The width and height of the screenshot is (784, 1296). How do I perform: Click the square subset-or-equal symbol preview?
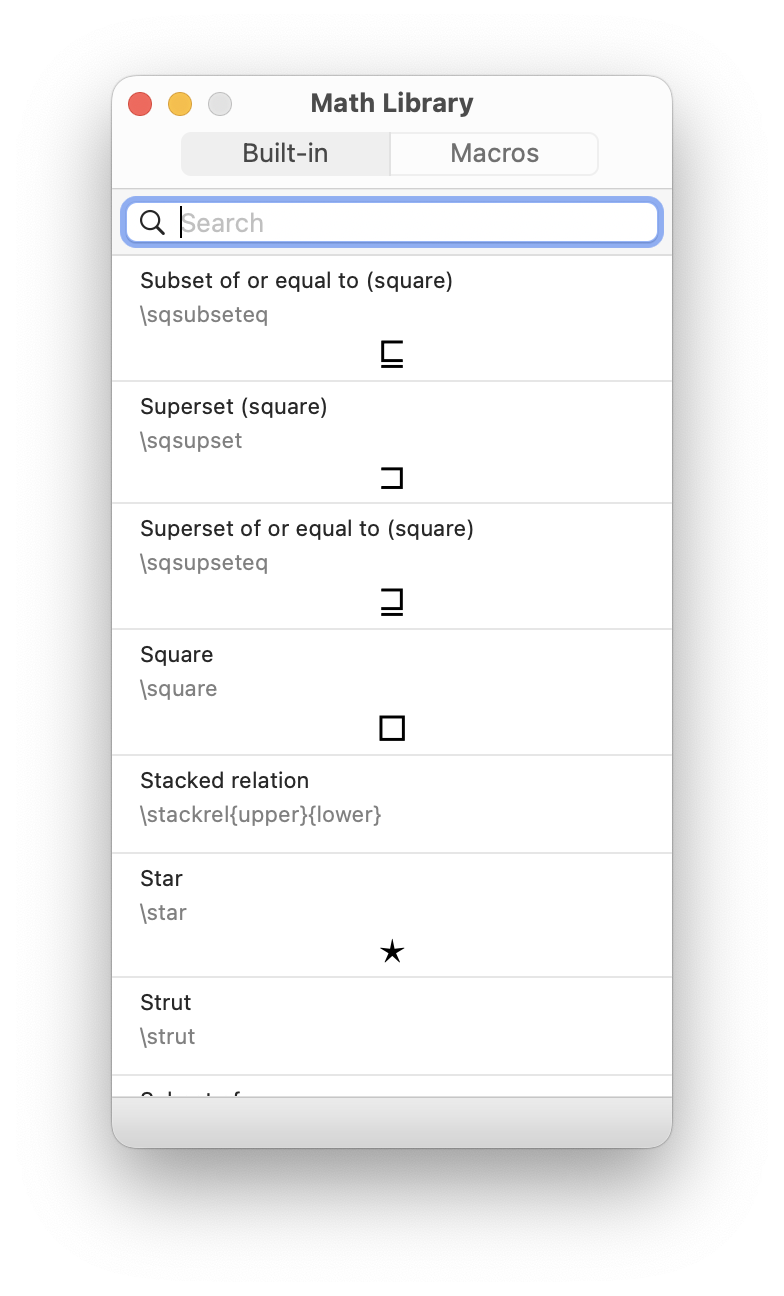tap(392, 355)
